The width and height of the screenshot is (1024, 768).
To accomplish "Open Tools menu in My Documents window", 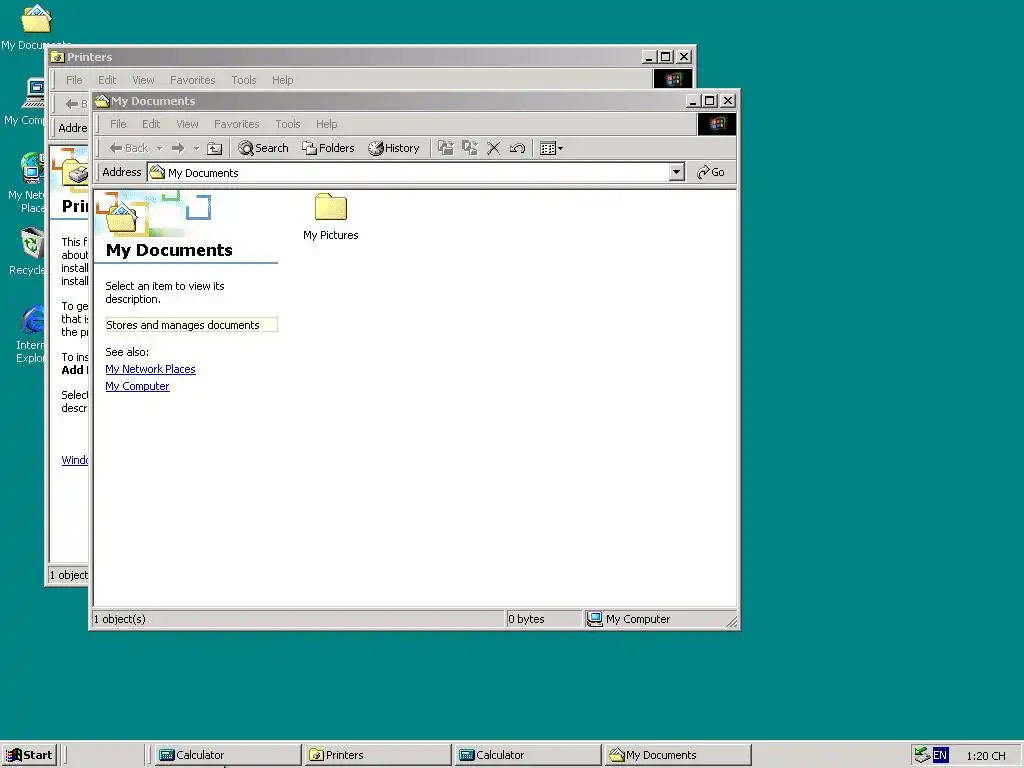I will pyautogui.click(x=287, y=124).
